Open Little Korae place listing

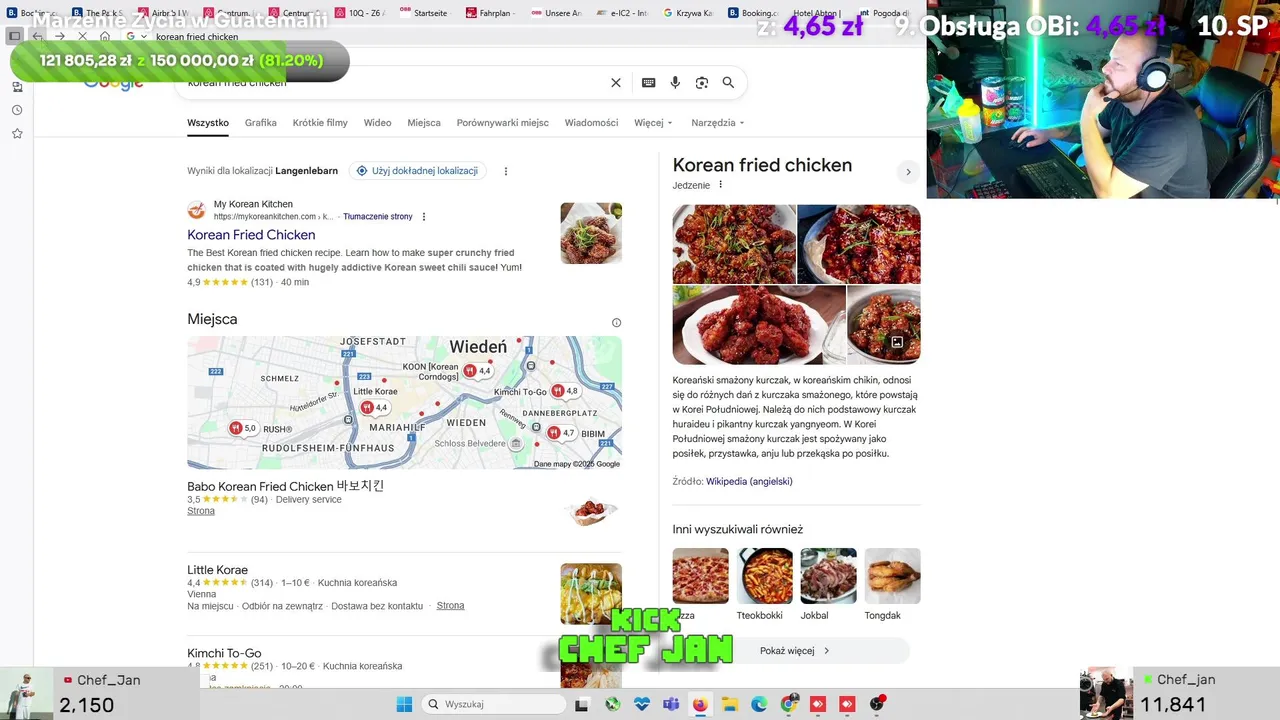[217, 570]
